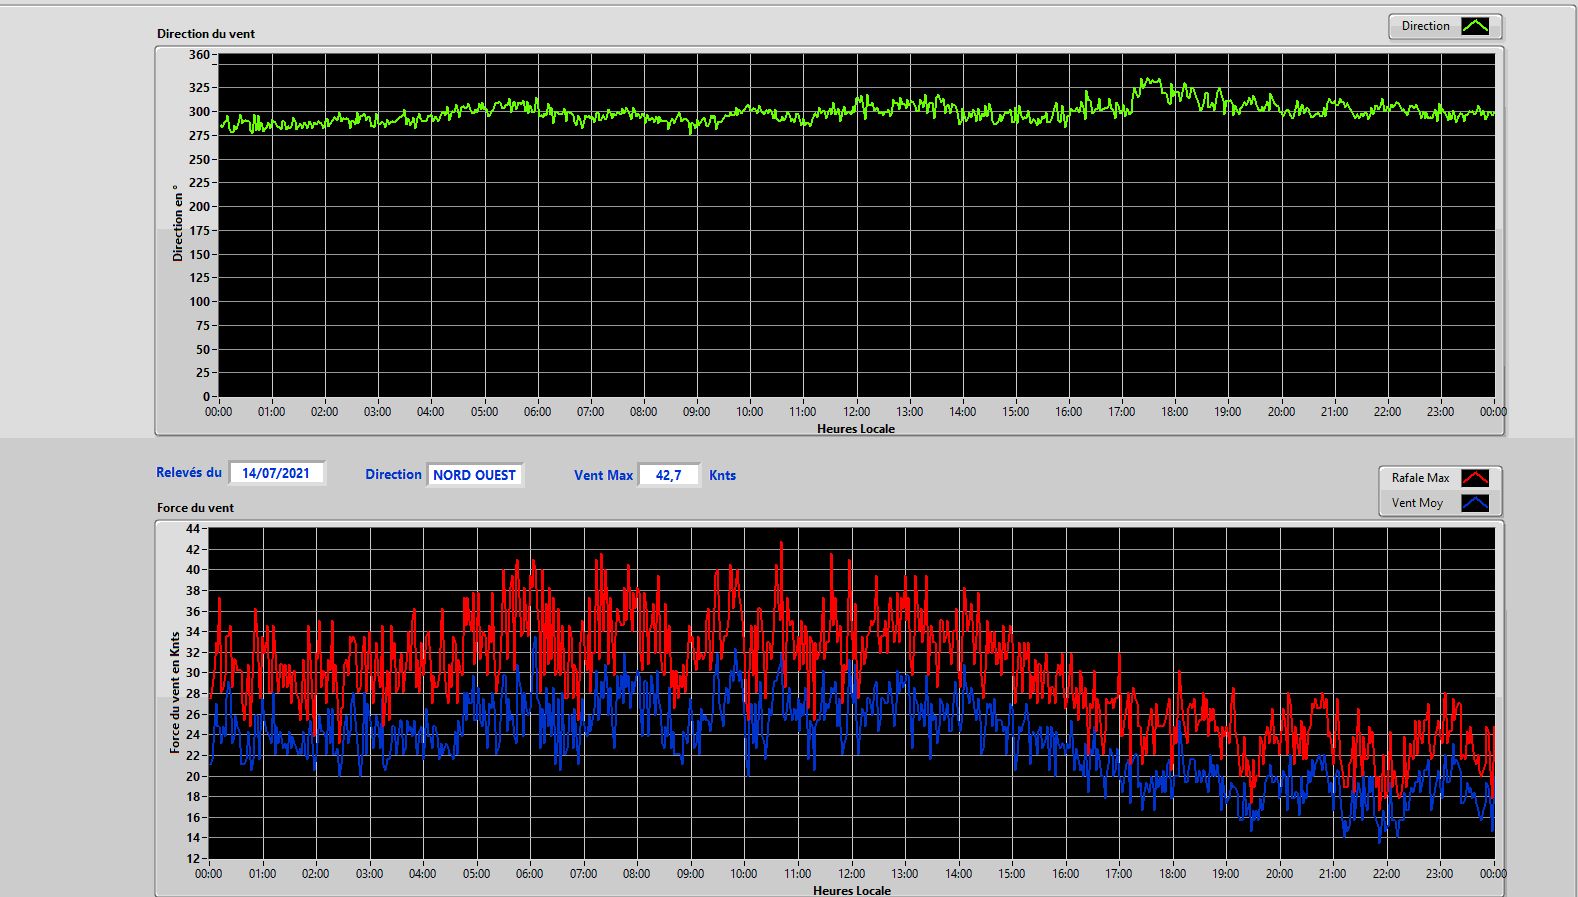Click the NORD OUEST direction field
Image resolution: width=1578 pixels, height=897 pixels.
[x=474, y=475]
